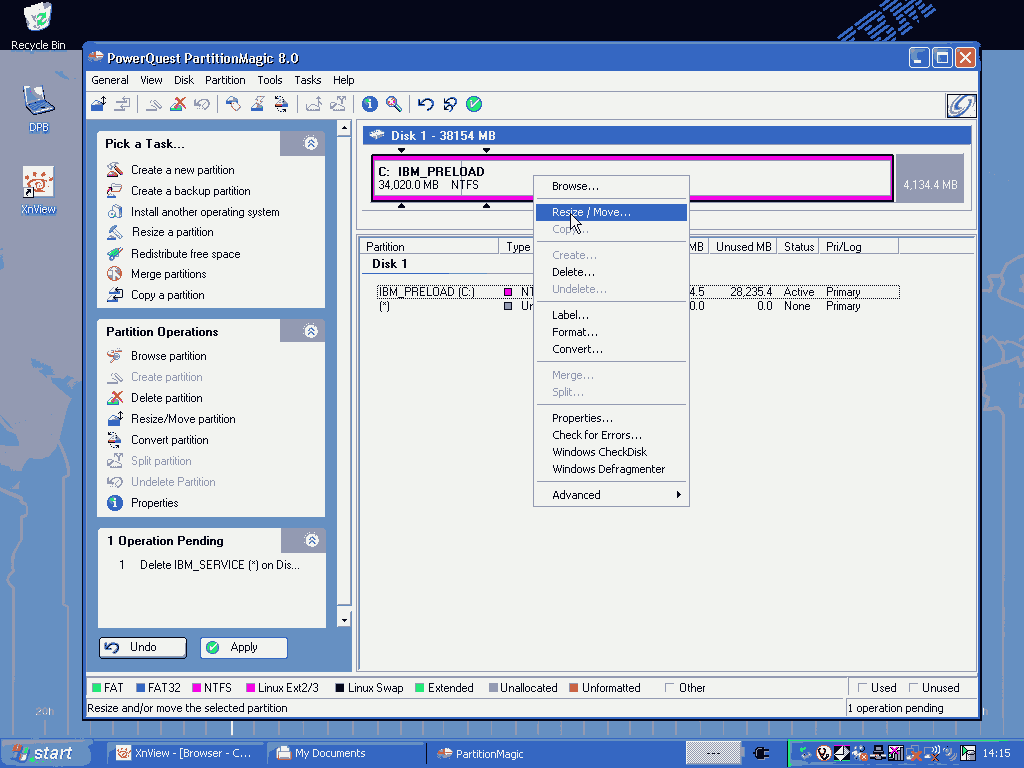Enable the Unused checkbox in legend
Viewport: 1024px width, 768px height.
(x=912, y=688)
